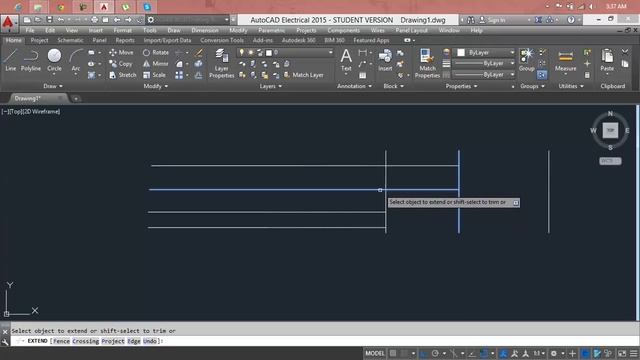Toggle the MODEL space button
640x360 pixels.
click(x=375, y=353)
